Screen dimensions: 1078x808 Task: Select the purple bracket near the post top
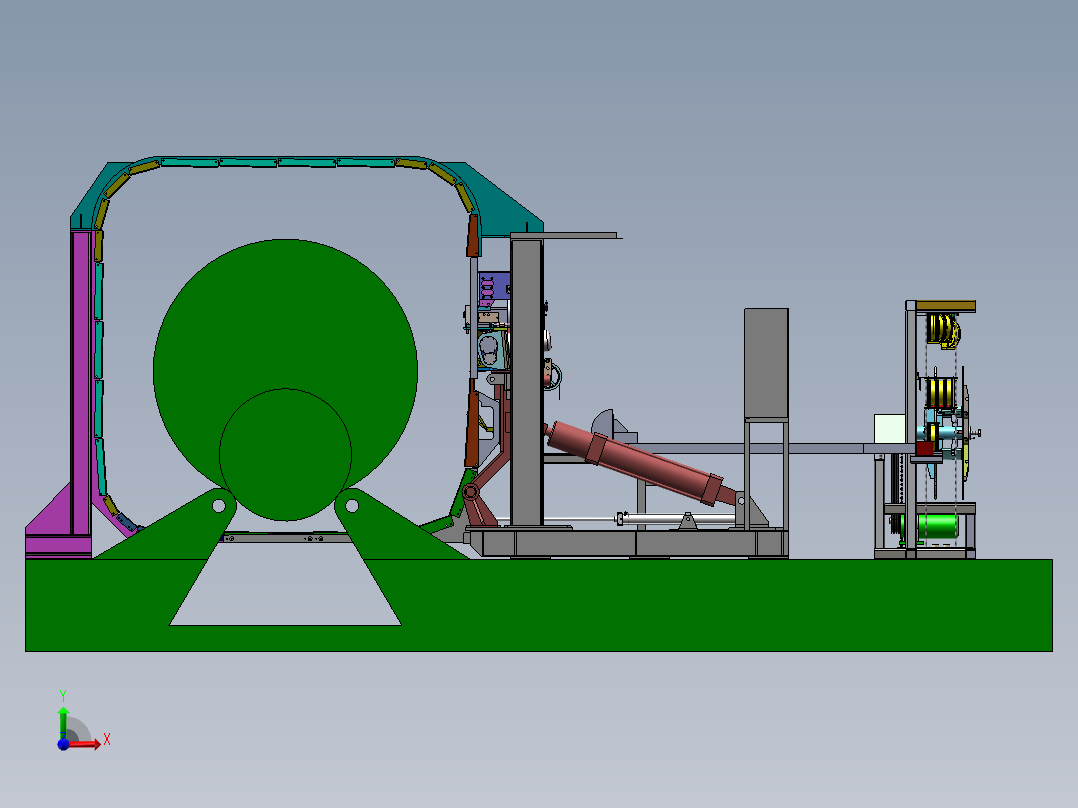[494, 287]
